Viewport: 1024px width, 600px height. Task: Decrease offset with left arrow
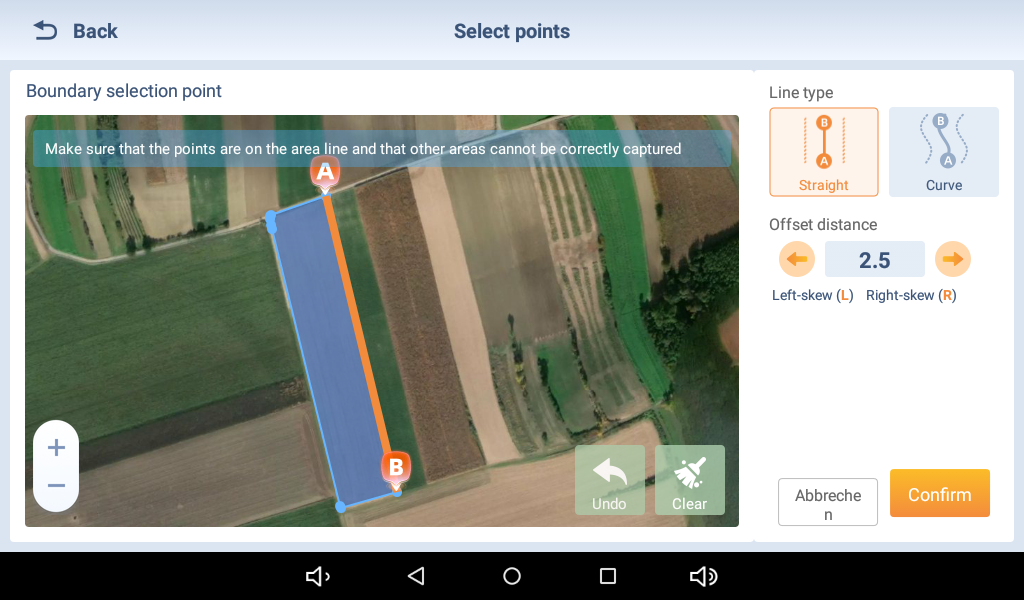coord(797,259)
